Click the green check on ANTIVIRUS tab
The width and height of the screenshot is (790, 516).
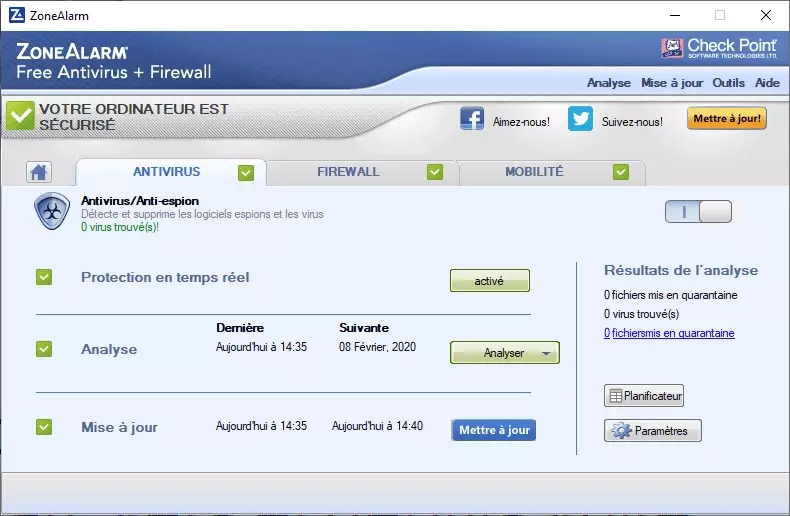click(246, 173)
